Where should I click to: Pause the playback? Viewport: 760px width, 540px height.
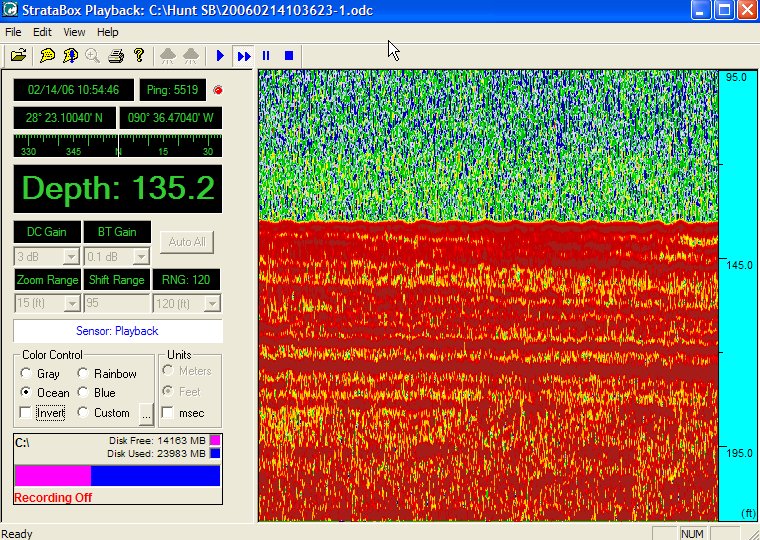point(266,56)
